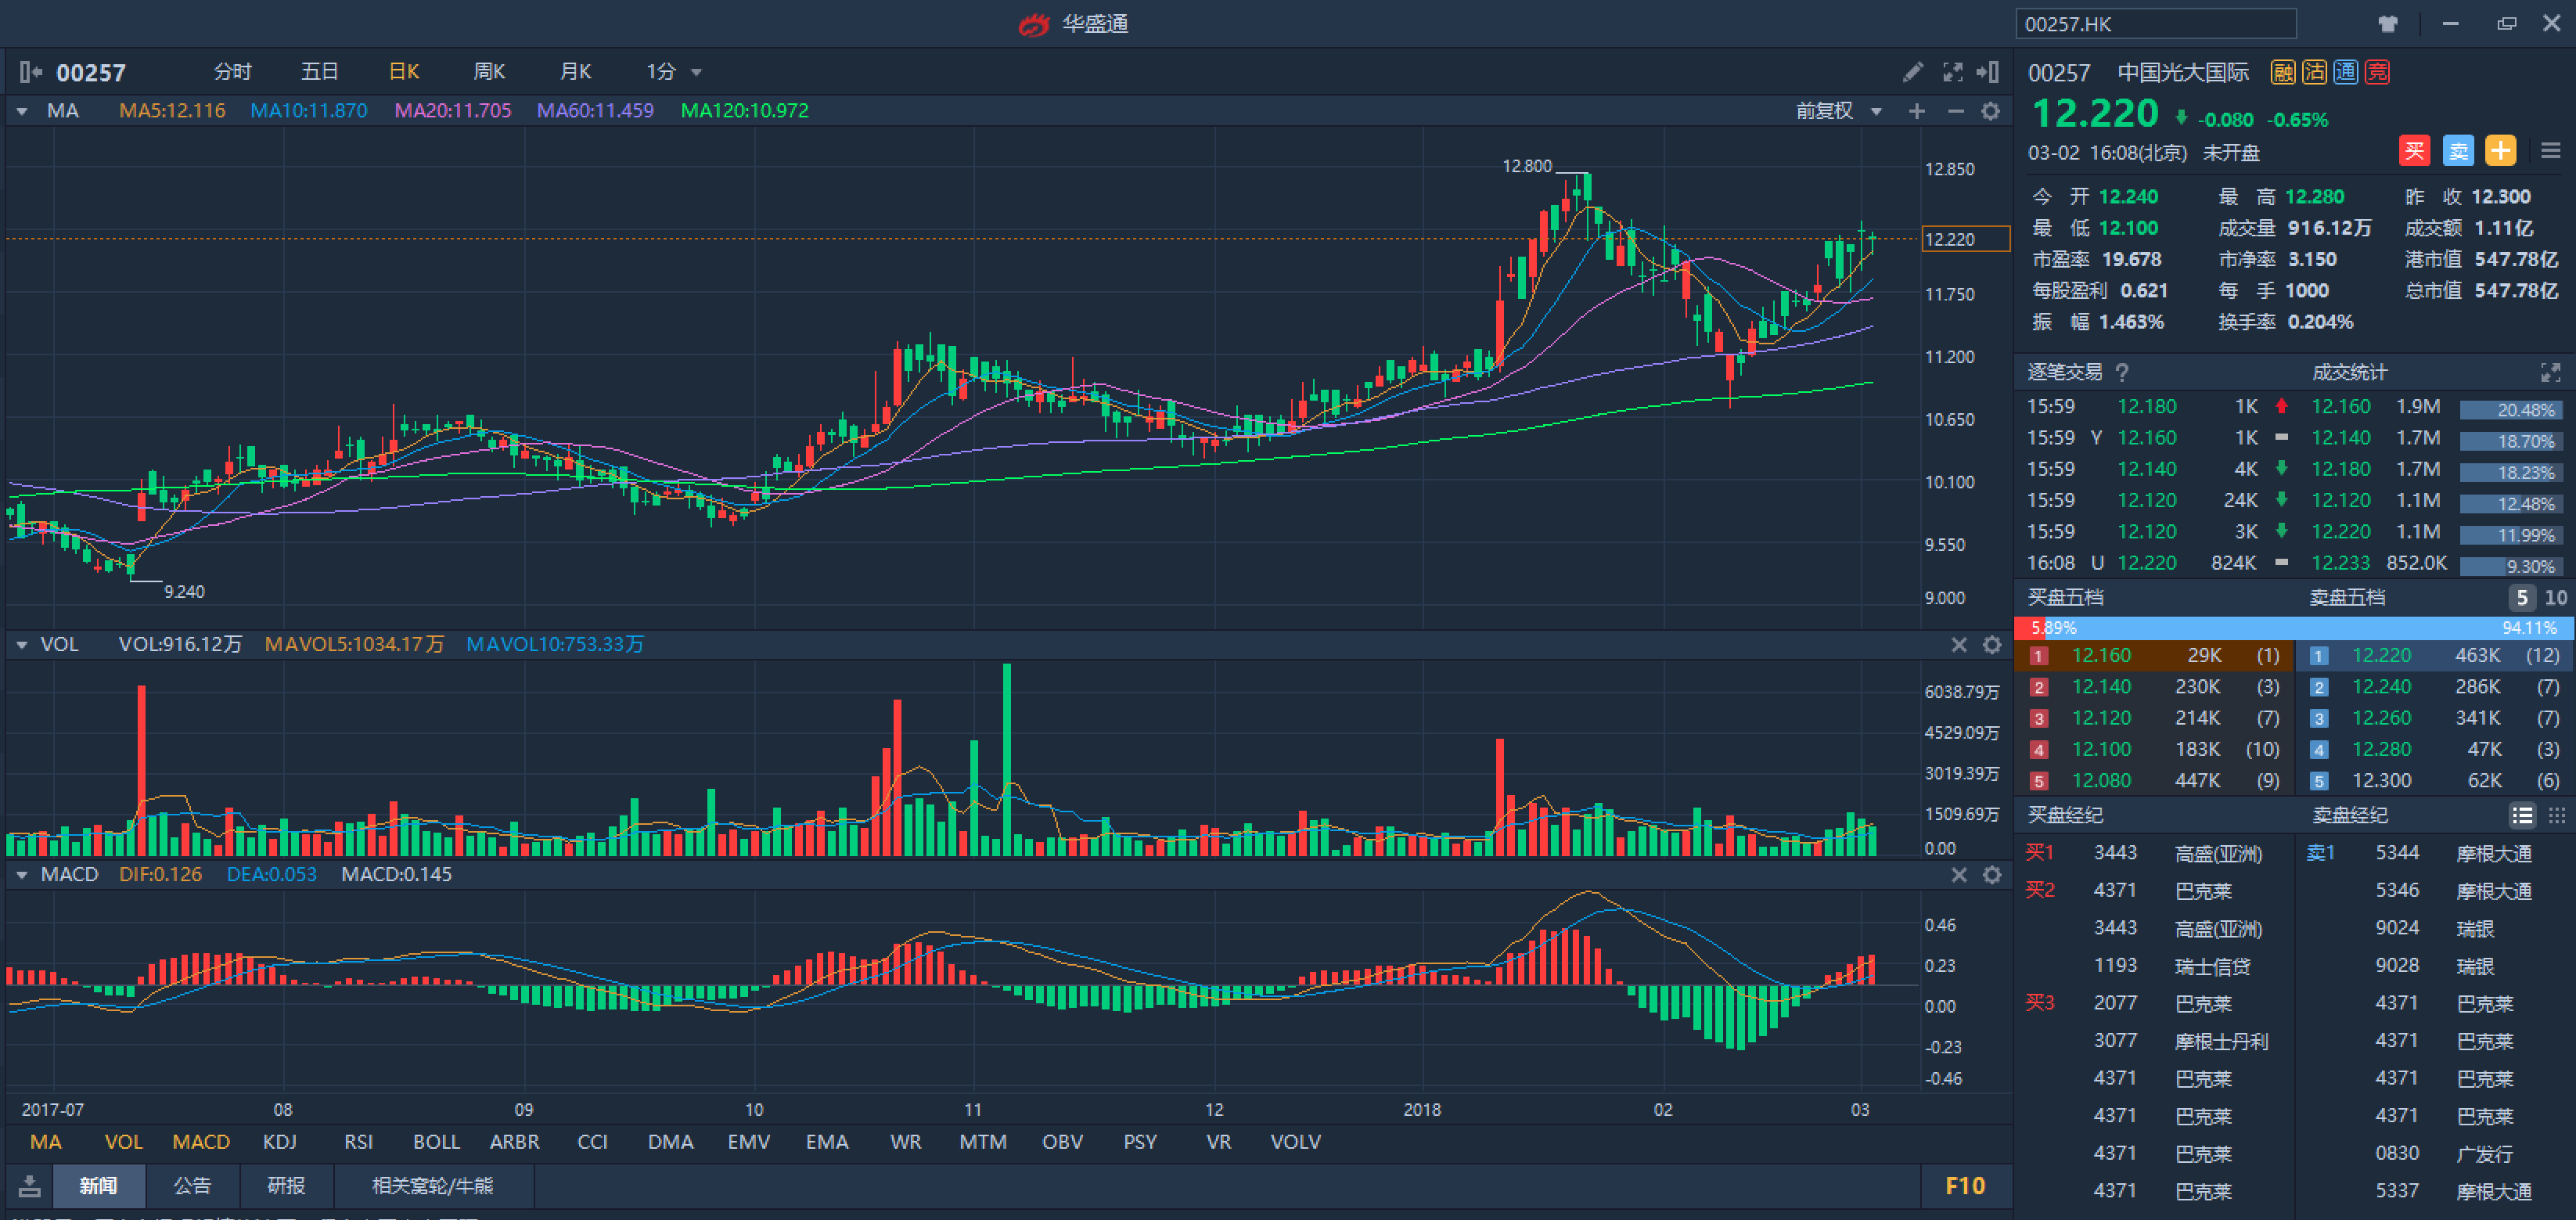
Task: Switch to 周K weekly chart tab
Action: coord(488,72)
